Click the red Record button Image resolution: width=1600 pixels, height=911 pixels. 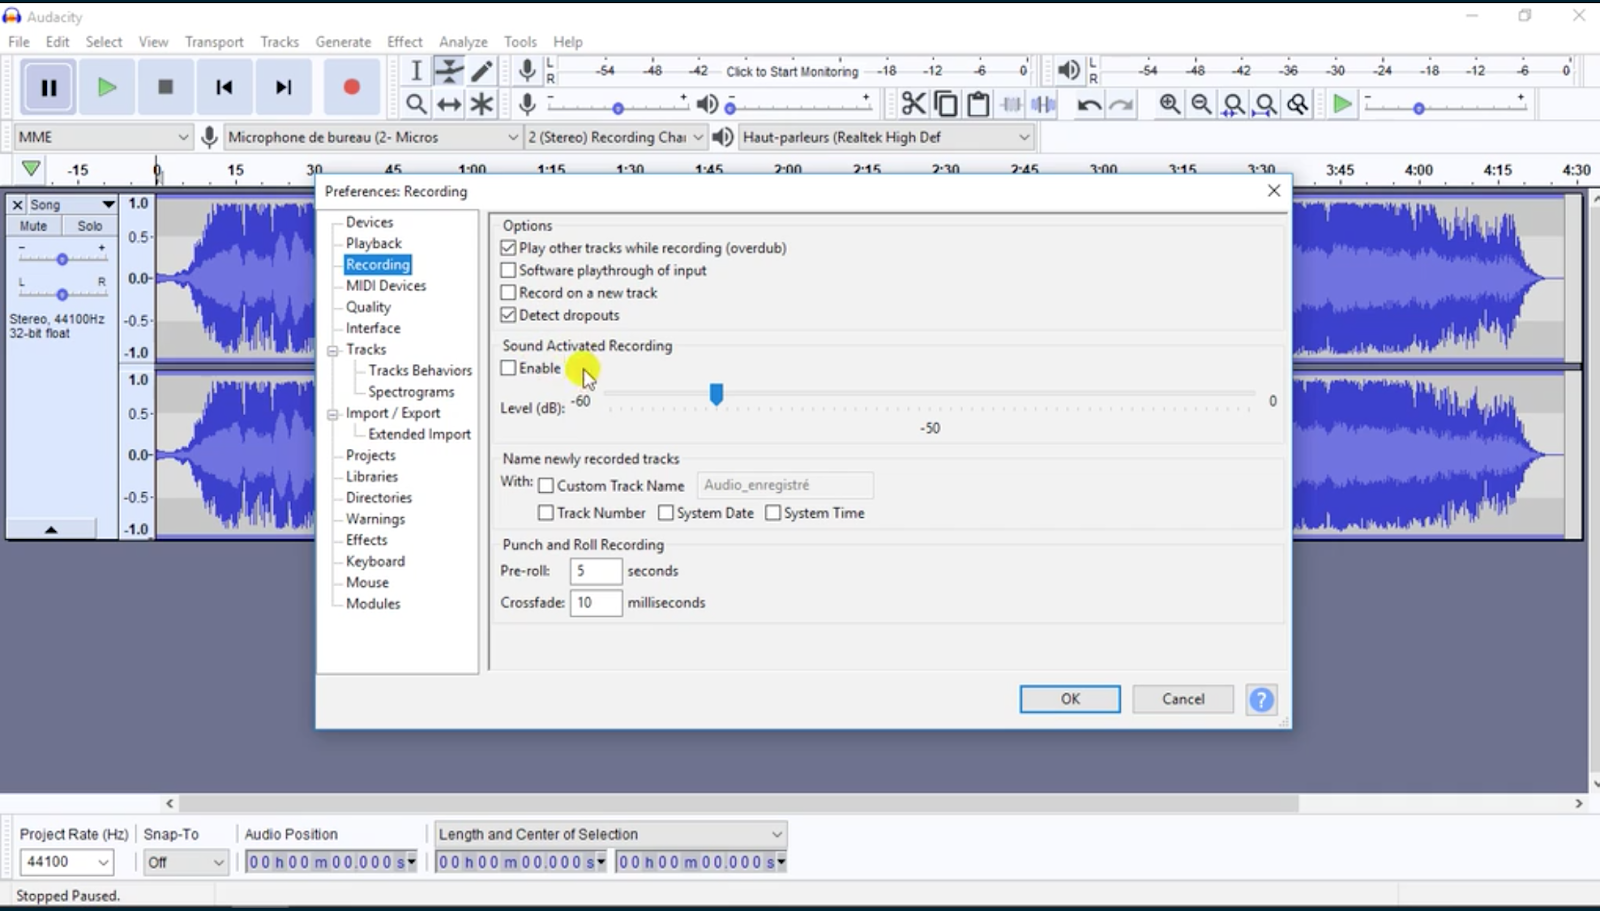[351, 87]
